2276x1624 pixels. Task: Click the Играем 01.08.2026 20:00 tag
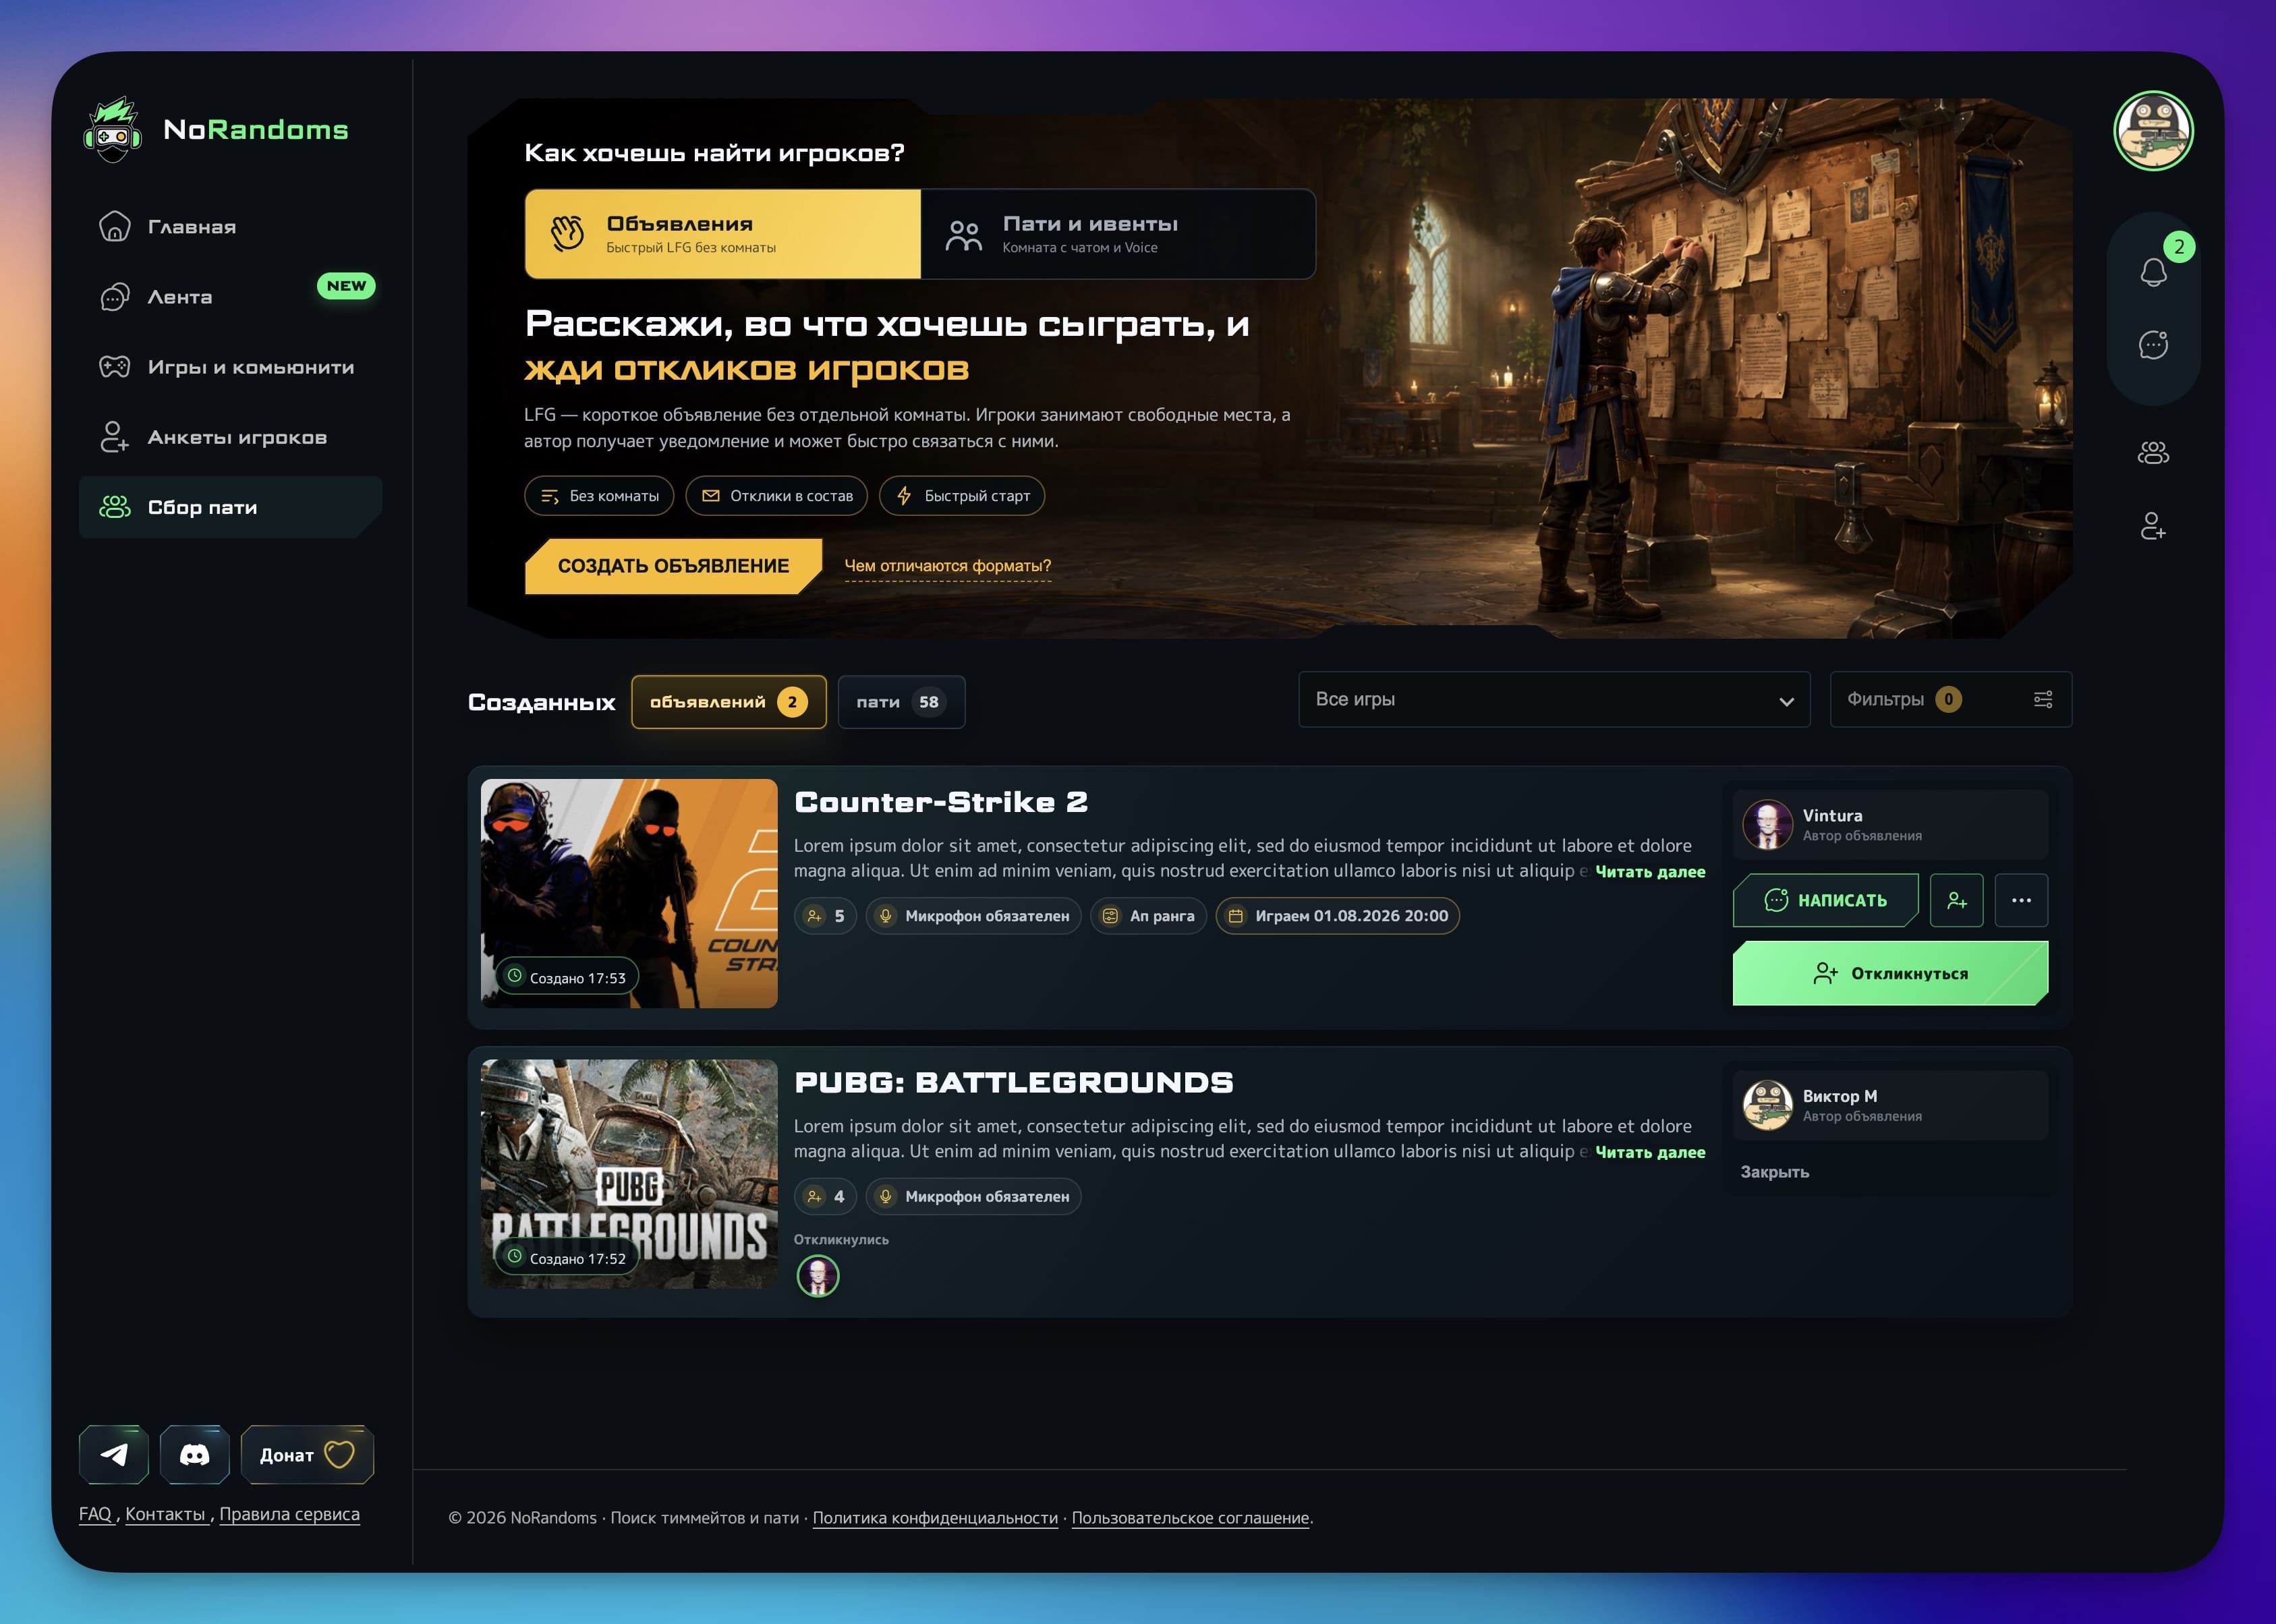[x=1338, y=916]
